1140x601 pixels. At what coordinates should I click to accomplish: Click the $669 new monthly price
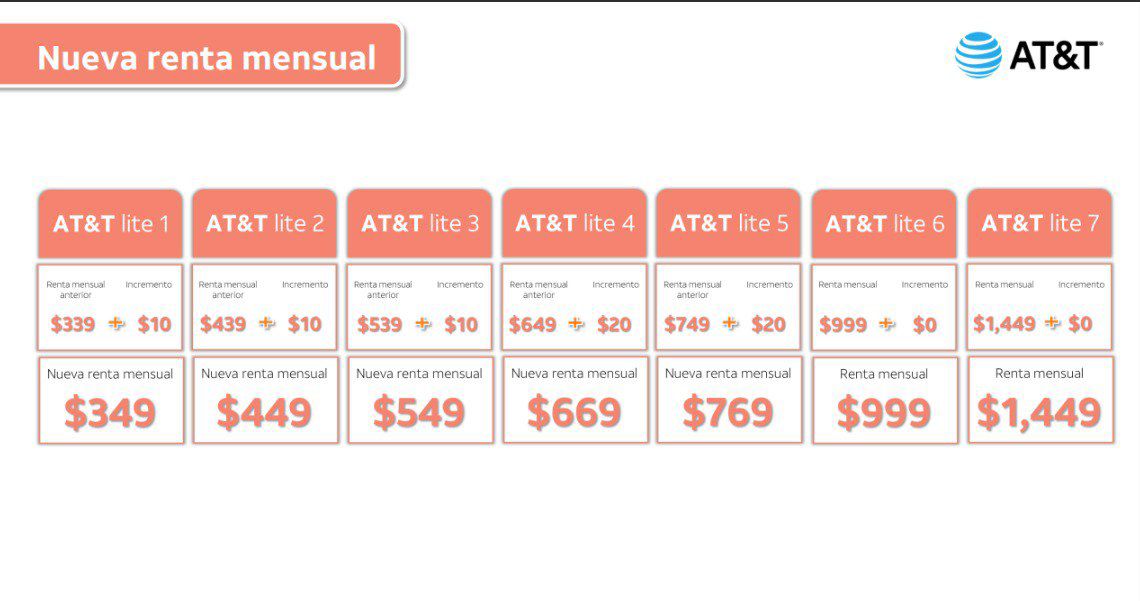pyautogui.click(x=574, y=412)
